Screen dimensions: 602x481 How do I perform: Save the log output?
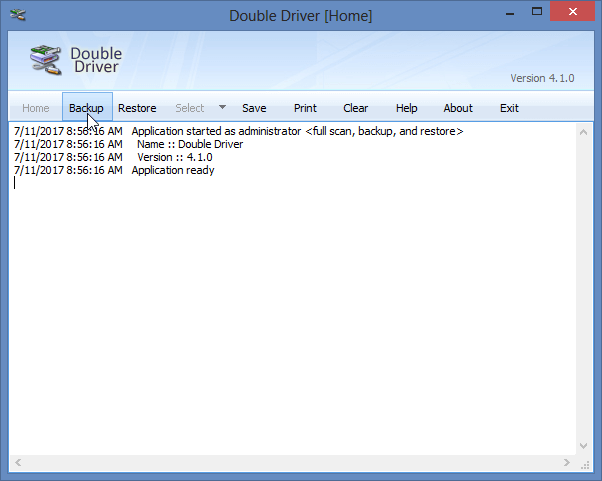click(x=254, y=108)
